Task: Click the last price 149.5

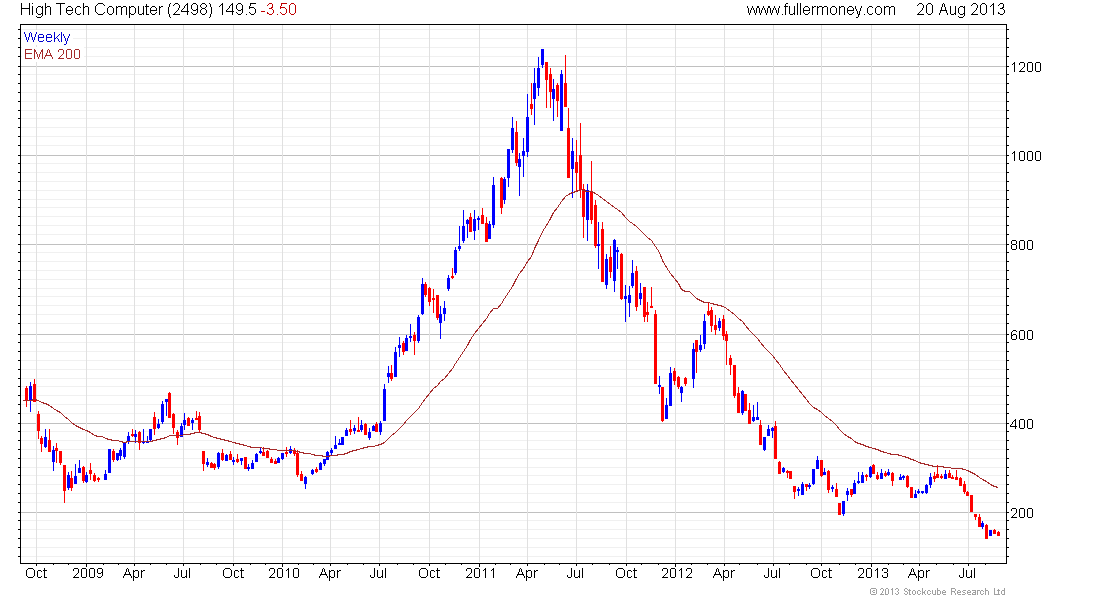Action: pyautogui.click(x=237, y=10)
